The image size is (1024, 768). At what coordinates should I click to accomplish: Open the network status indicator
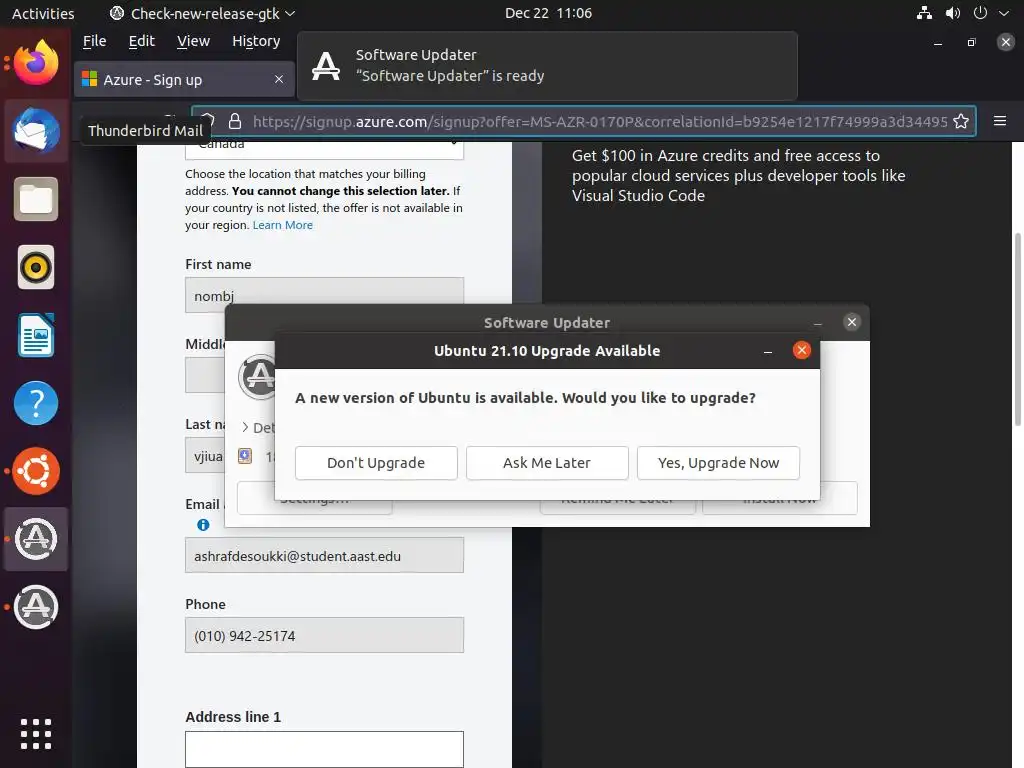[x=924, y=13]
